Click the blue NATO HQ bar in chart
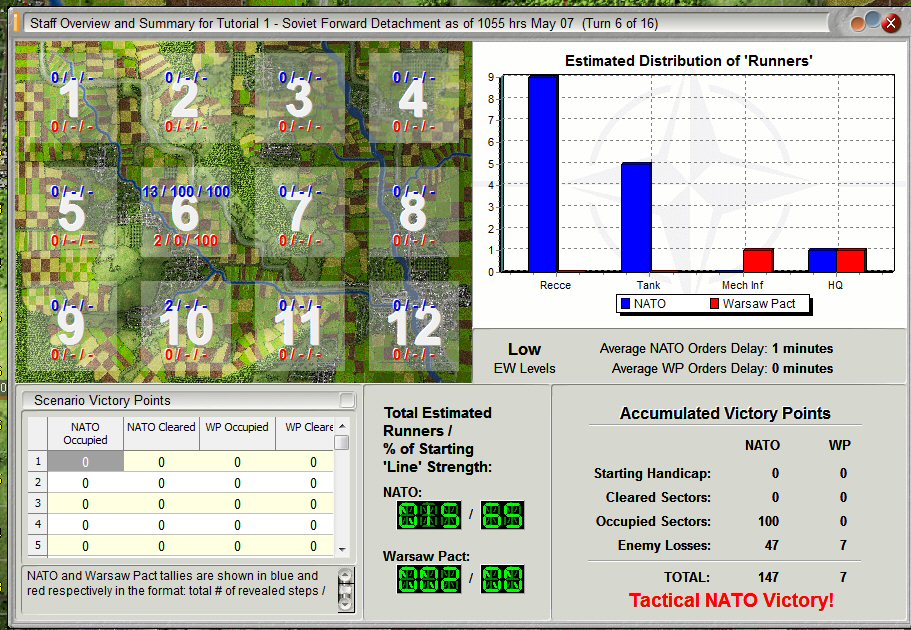Screen dimensions: 911x630 (x=823, y=260)
